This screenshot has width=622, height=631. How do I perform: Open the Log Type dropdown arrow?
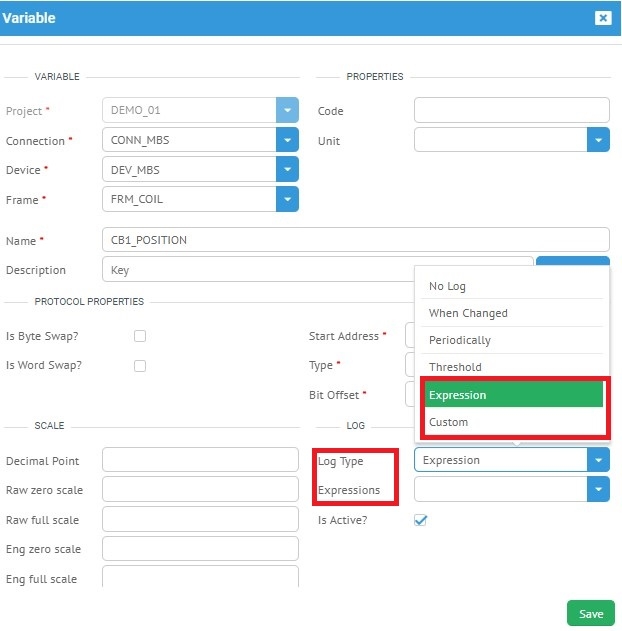[x=598, y=460]
